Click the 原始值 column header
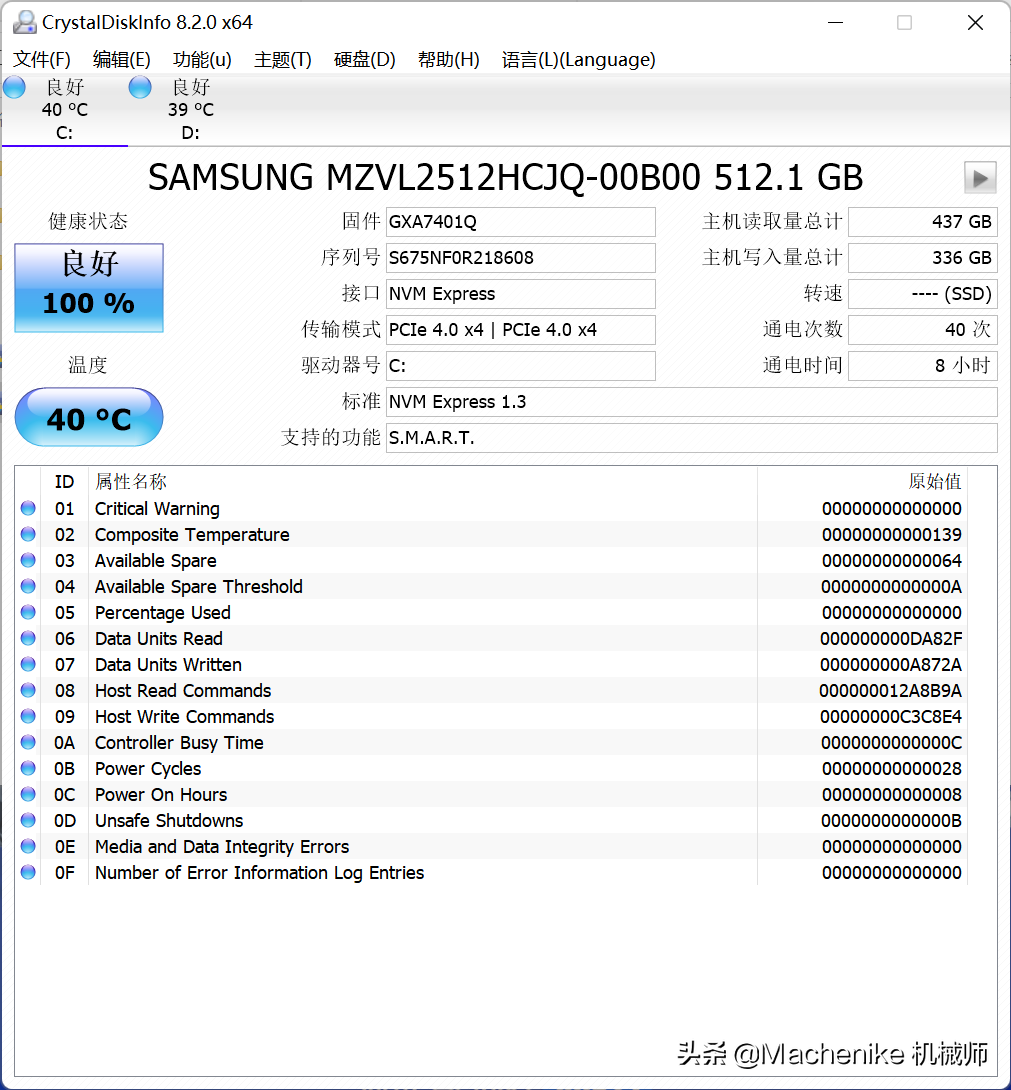The image size is (1011, 1090). (x=935, y=481)
